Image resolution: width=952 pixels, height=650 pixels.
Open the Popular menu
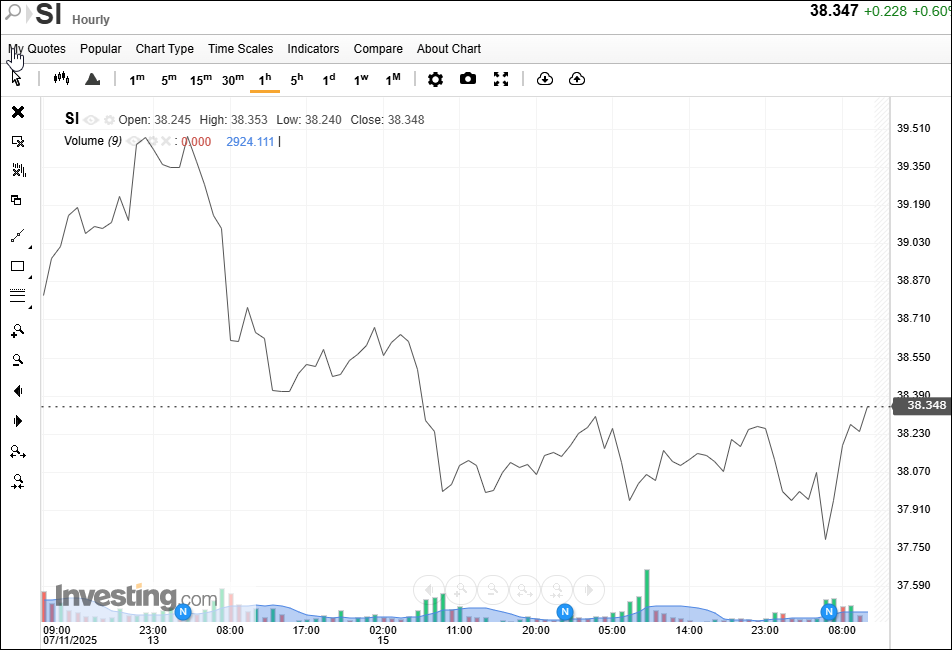click(x=101, y=49)
